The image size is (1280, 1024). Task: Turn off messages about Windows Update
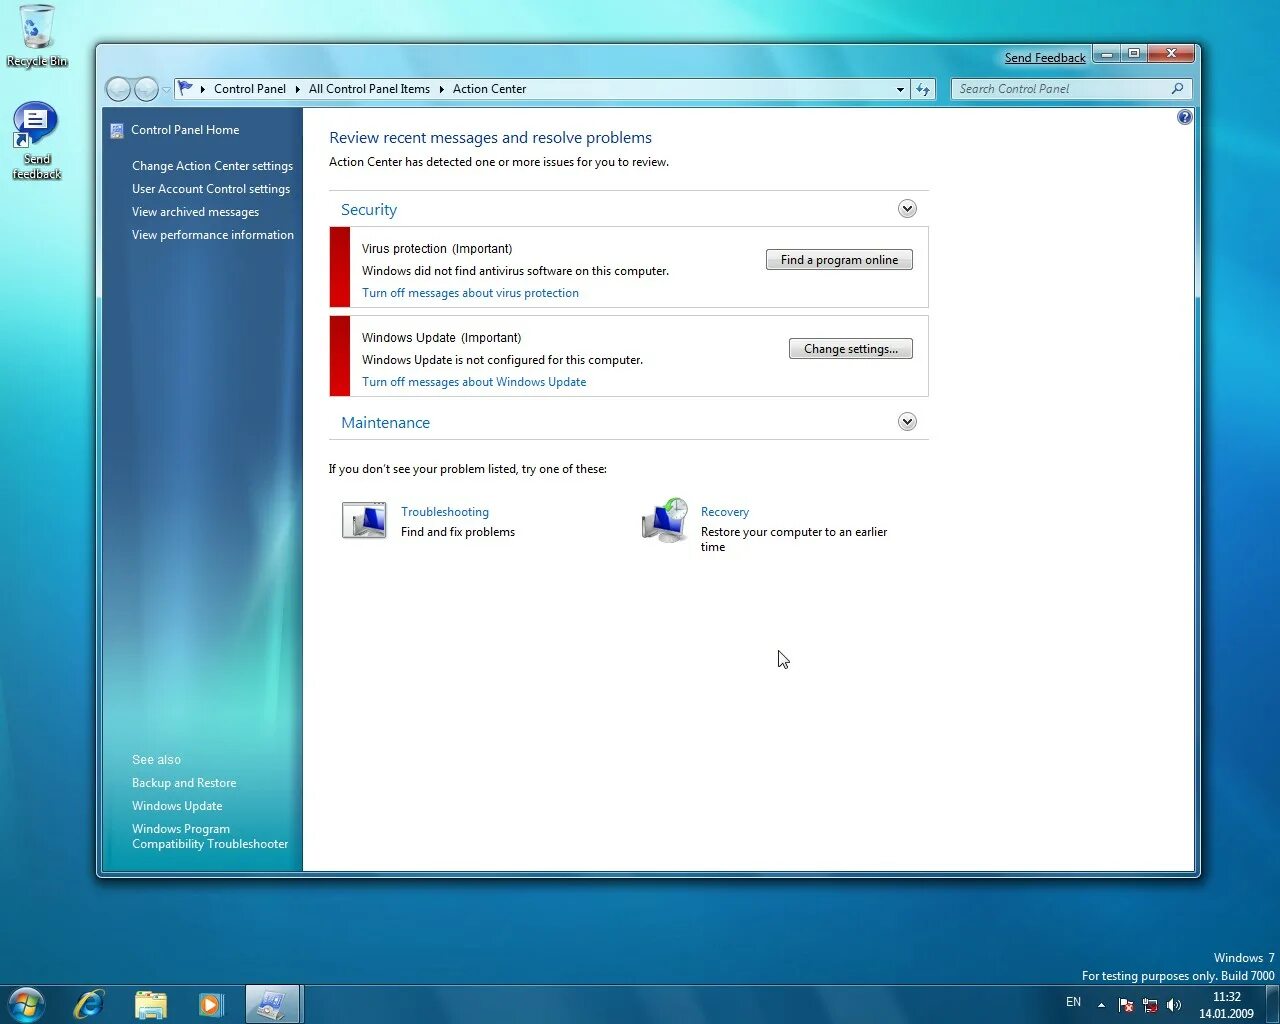474,382
